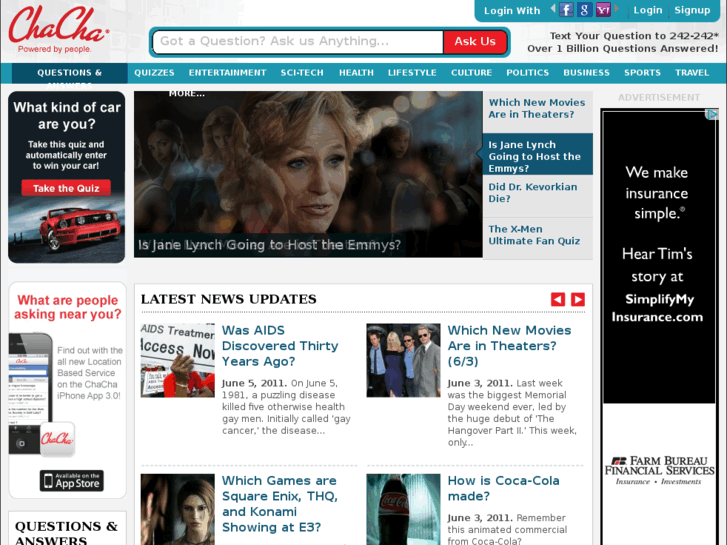Viewport: 727px width, 545px height.
Task: Open the Questions & Answers menu
Action: 70,73
